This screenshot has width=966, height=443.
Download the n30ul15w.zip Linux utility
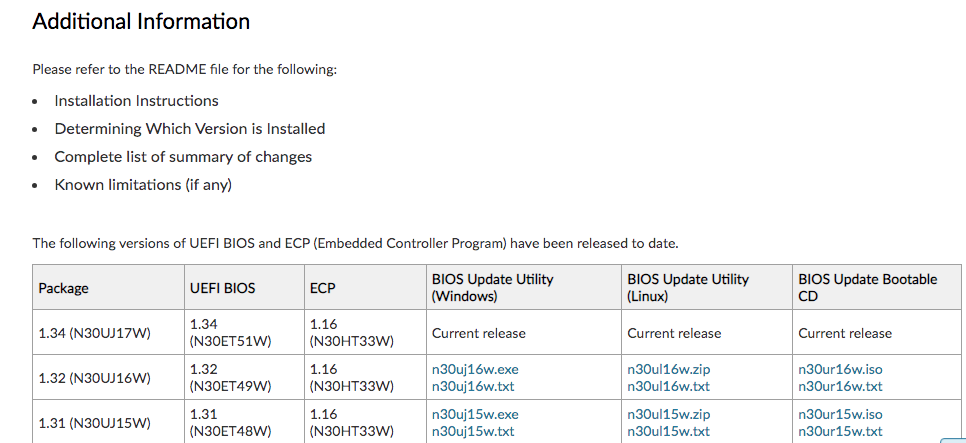(668, 414)
